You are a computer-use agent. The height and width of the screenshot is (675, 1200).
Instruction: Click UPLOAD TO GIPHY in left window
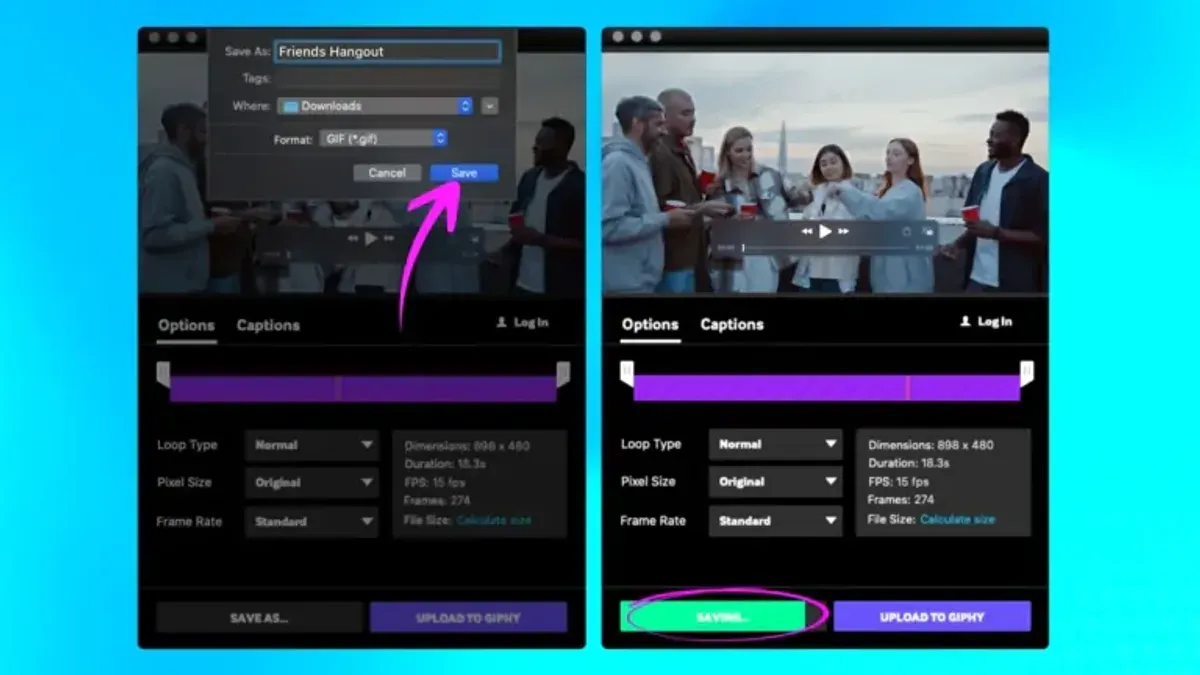pos(468,618)
